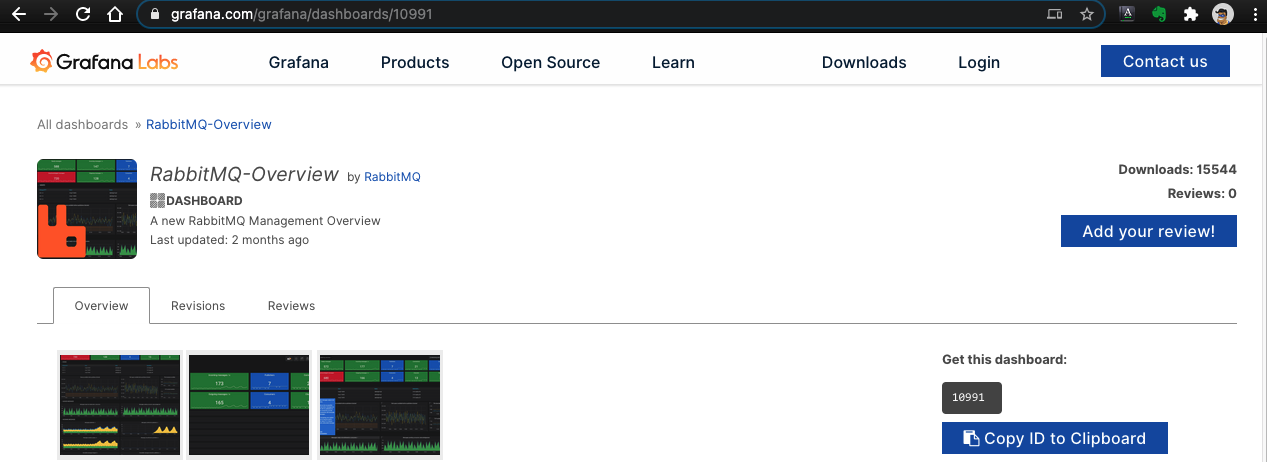Open the Products menu

[415, 62]
